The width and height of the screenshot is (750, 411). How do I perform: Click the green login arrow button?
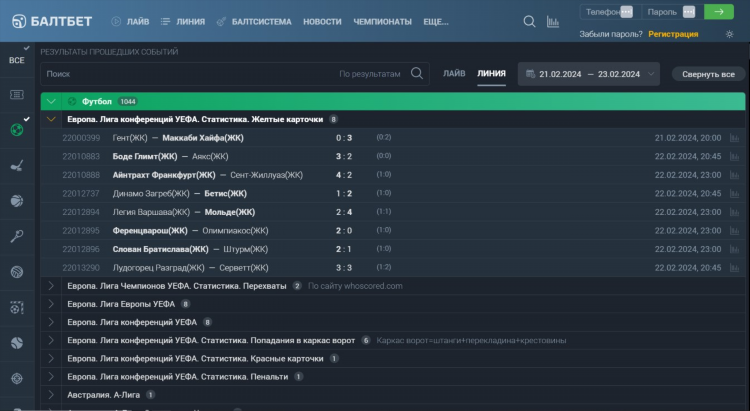click(718, 12)
